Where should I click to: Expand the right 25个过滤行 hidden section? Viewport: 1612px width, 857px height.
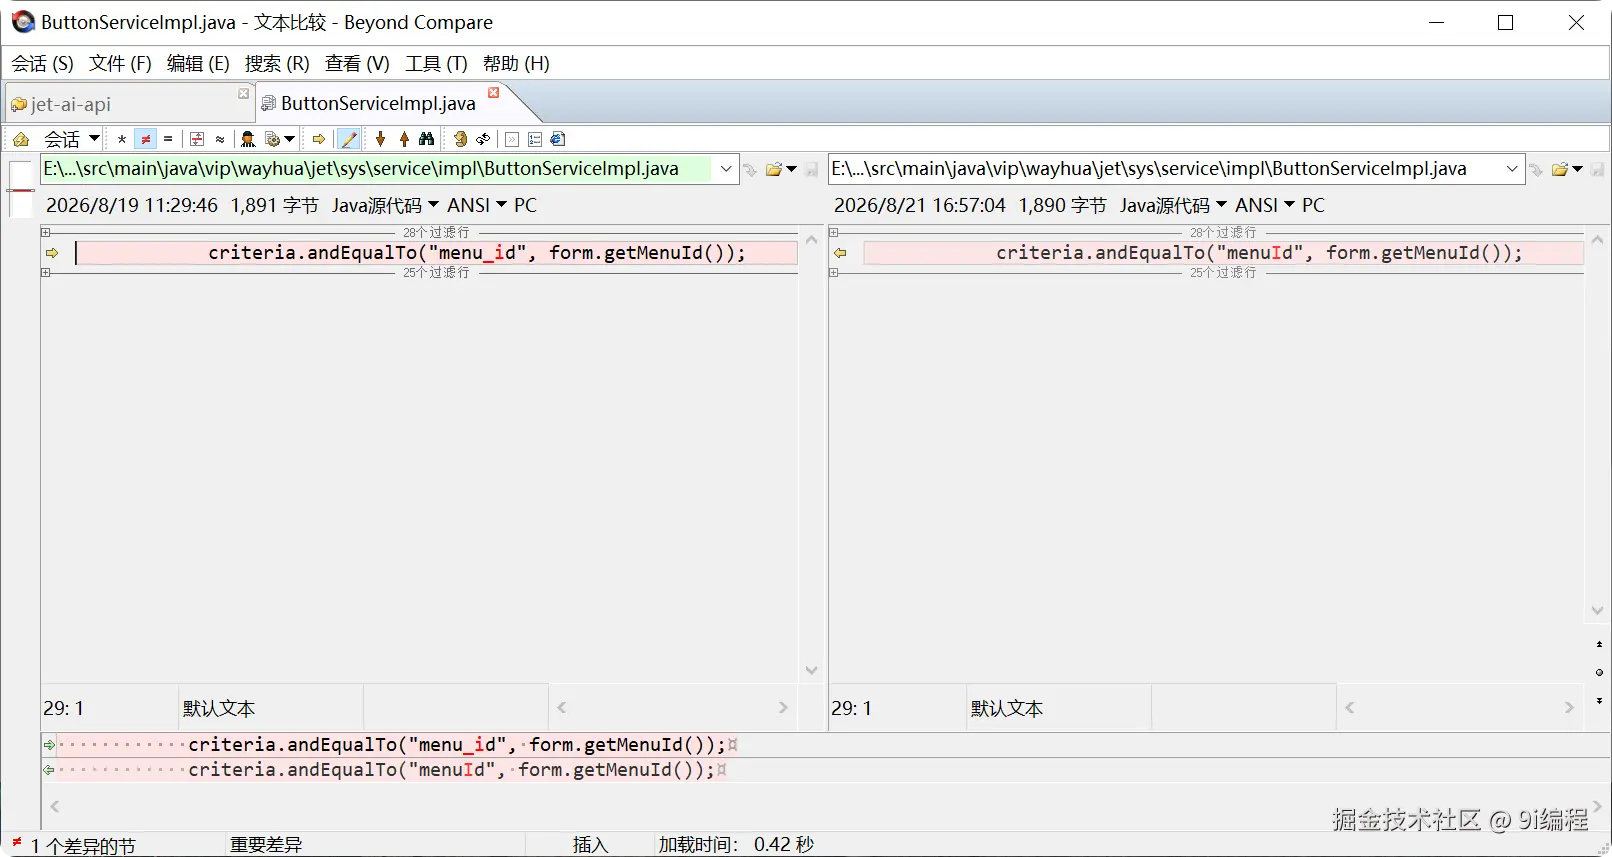(x=834, y=272)
